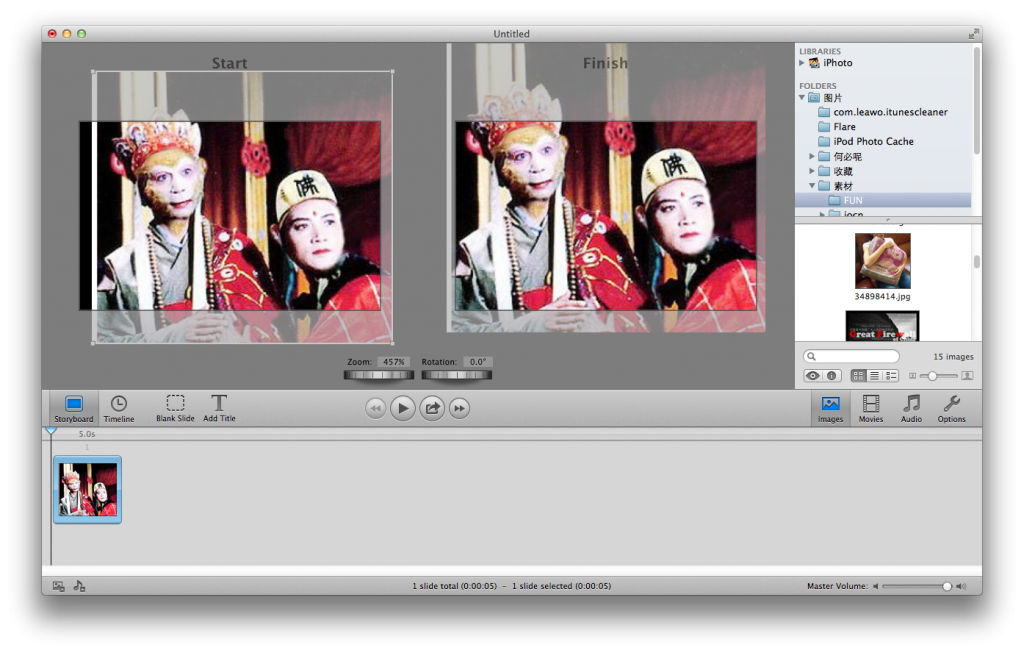The width and height of the screenshot is (1024, 652).
Task: Switch media browser to detailed list view
Action: click(891, 376)
